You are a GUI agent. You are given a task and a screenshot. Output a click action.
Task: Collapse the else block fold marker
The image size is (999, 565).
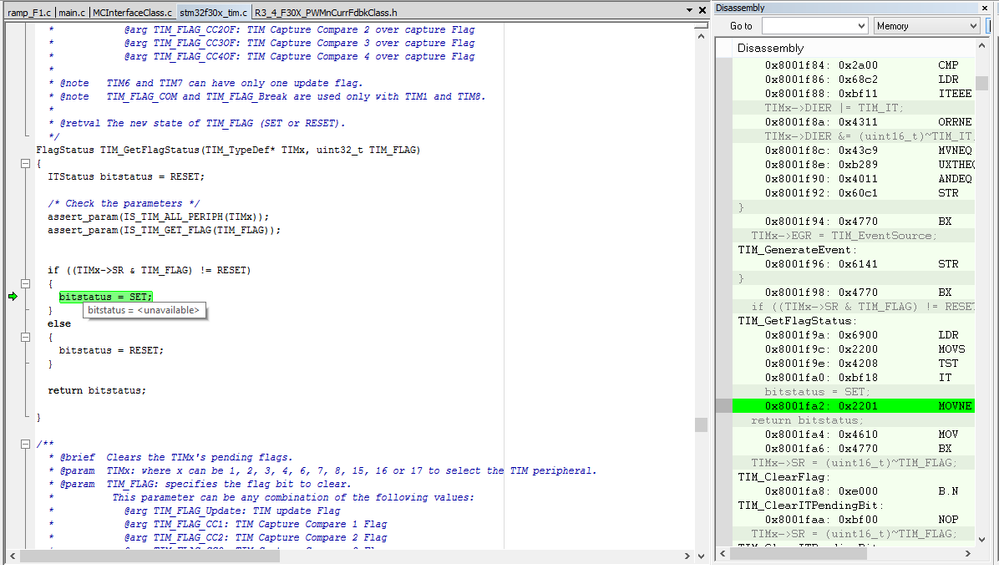(25, 337)
